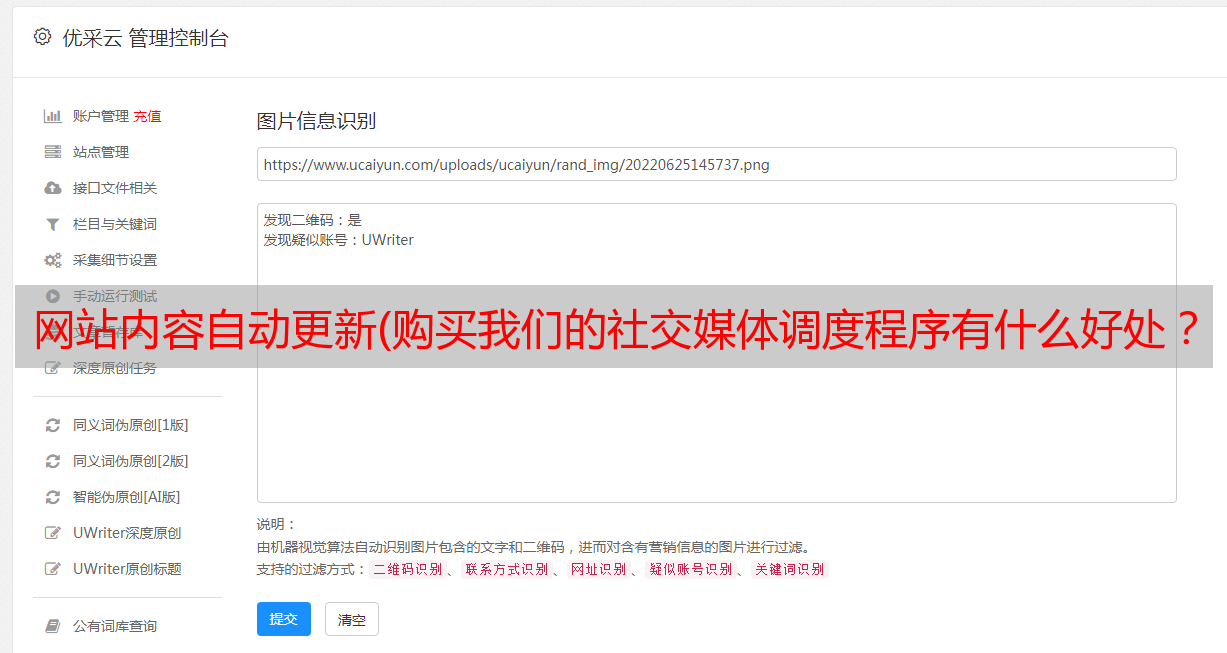Open UWriter原创标题 in the sidebar
This screenshot has height=653, width=1227.
pos(127,569)
